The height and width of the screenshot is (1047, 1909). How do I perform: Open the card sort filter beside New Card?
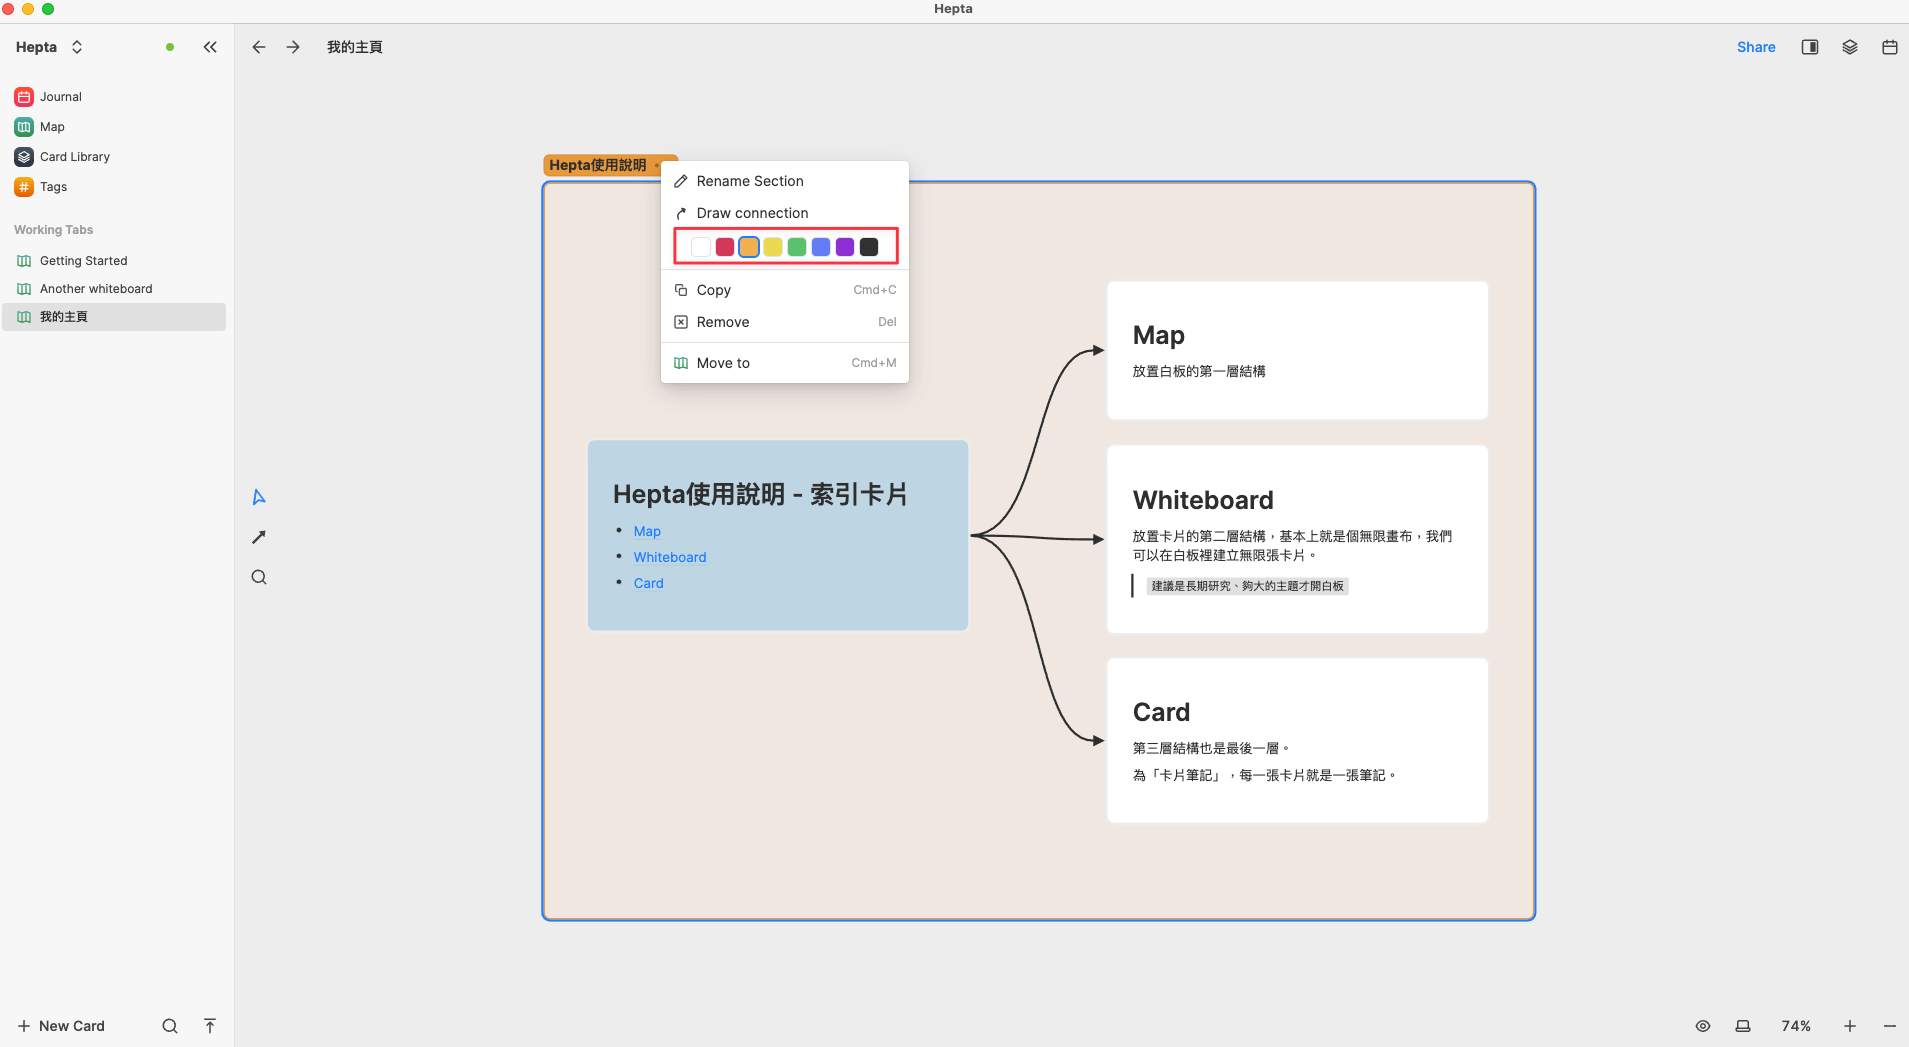[209, 1026]
